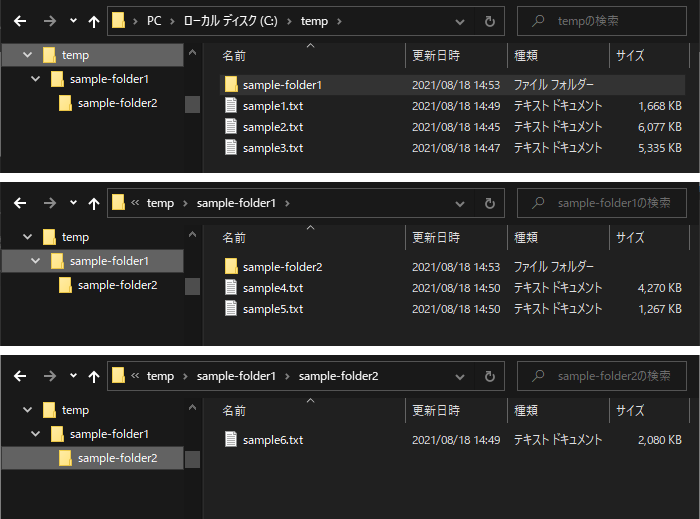Refresh the window with sample-folder1の検索 search box
Viewport: 700px width, 519px height.
pos(489,203)
